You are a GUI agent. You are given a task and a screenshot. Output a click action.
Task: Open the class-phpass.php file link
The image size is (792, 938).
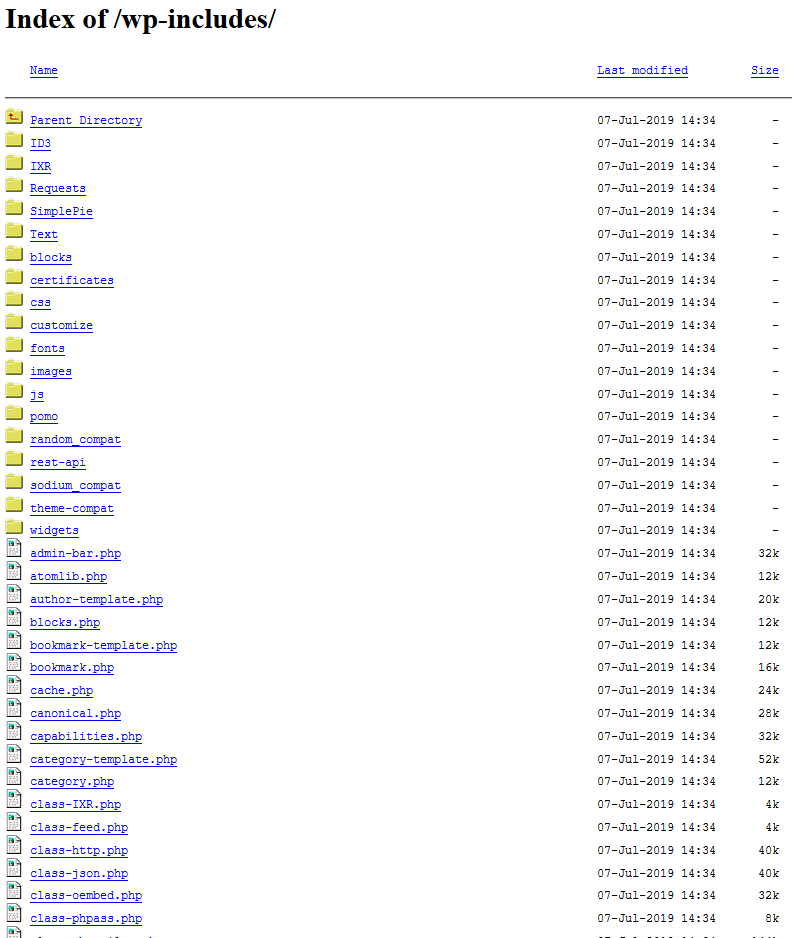point(86,918)
